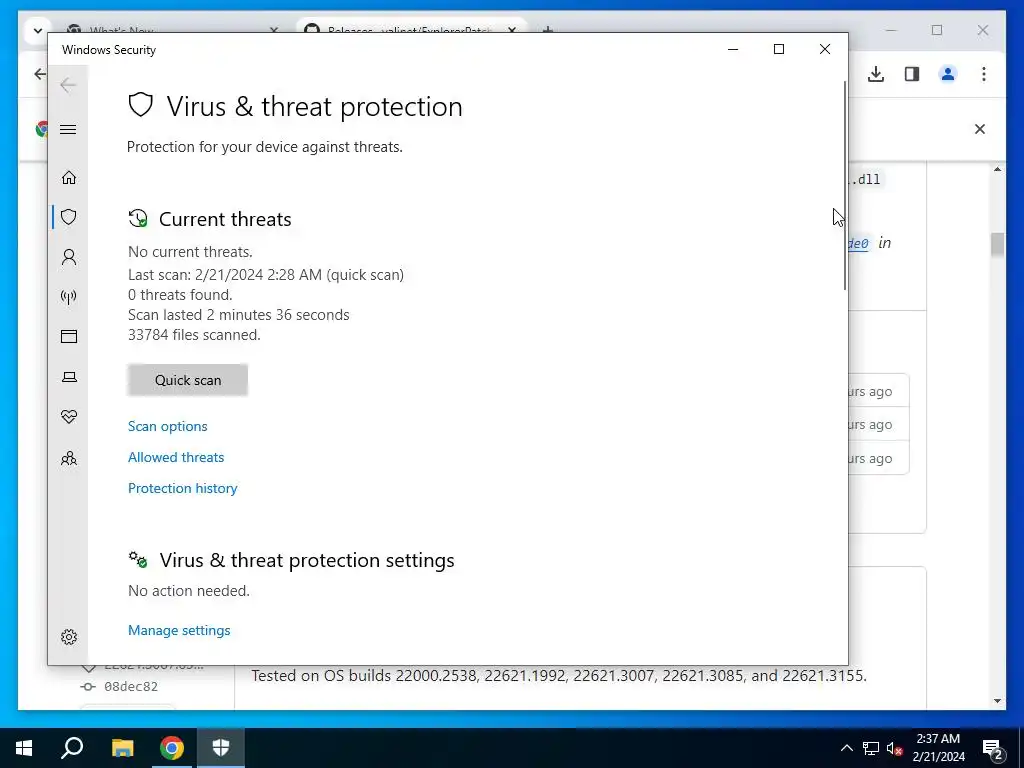This screenshot has width=1024, height=768.
Task: Switch to Chrome from taskbar
Action: click(172, 748)
